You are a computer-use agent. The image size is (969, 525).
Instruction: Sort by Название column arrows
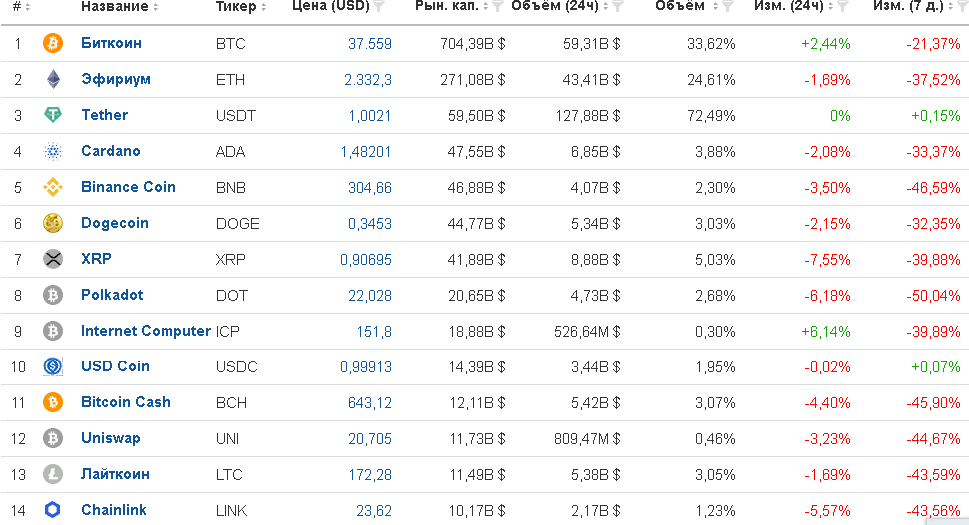tap(156, 7)
